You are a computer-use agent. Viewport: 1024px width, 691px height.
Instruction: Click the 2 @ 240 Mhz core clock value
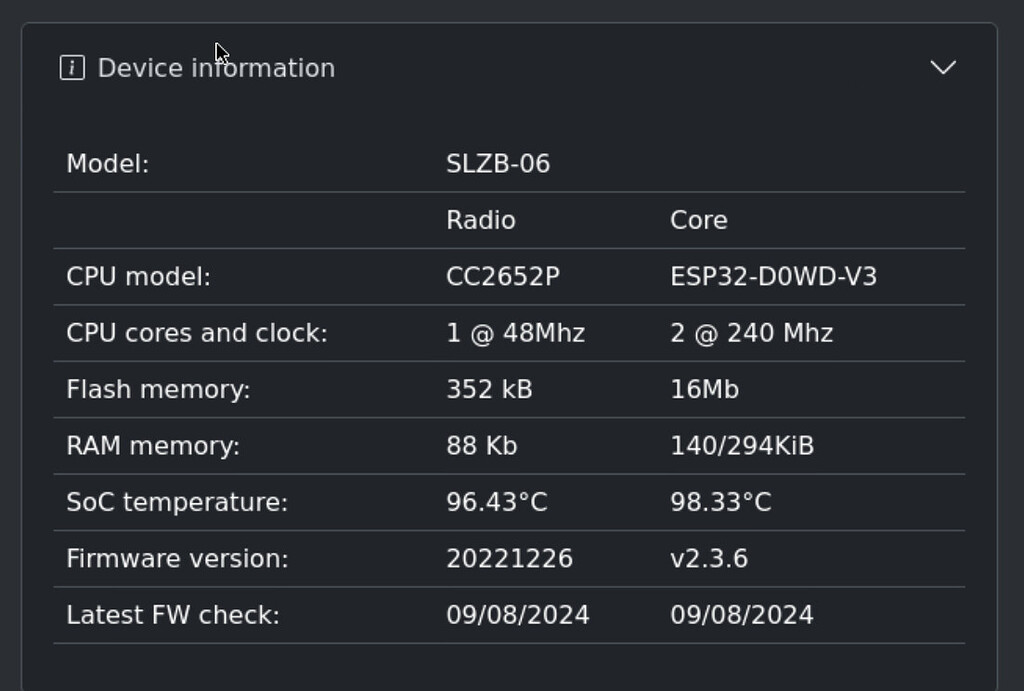coord(751,333)
